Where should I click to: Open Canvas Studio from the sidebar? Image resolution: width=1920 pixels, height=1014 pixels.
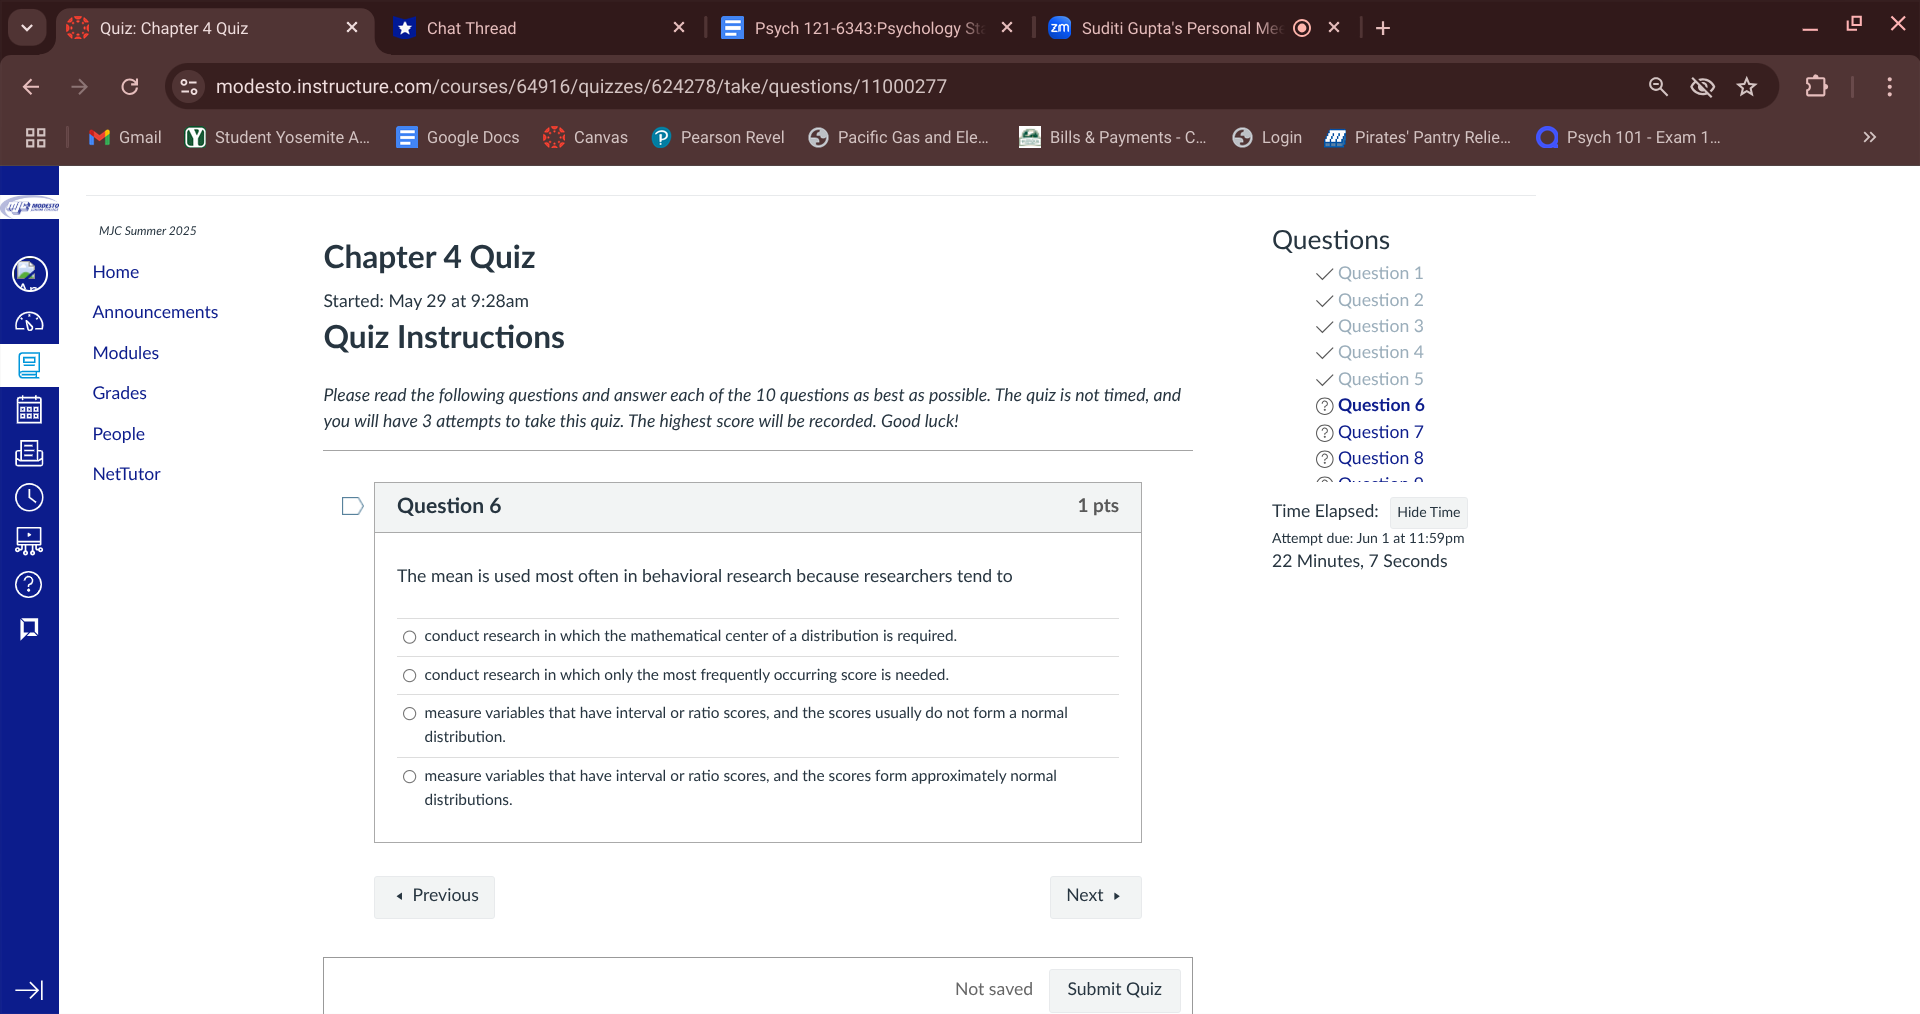[x=30, y=541]
